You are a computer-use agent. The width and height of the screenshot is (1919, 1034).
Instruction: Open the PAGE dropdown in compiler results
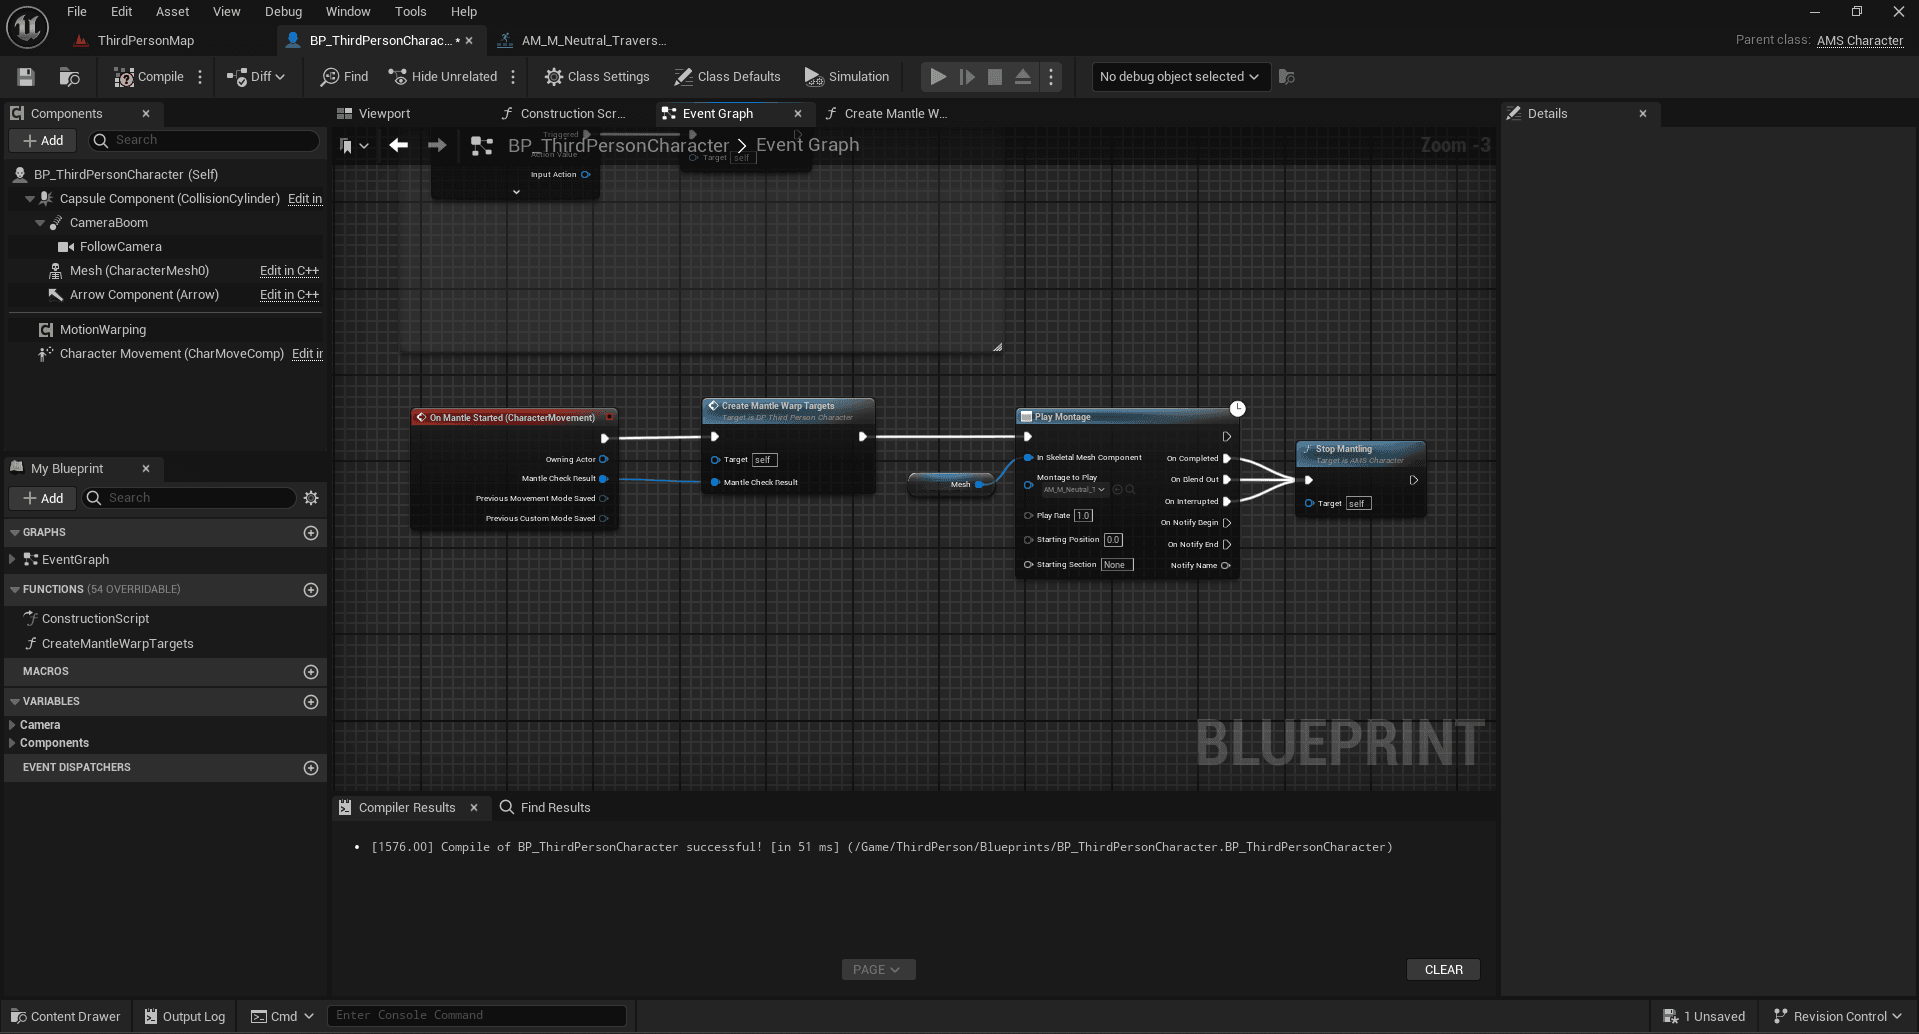(878, 970)
